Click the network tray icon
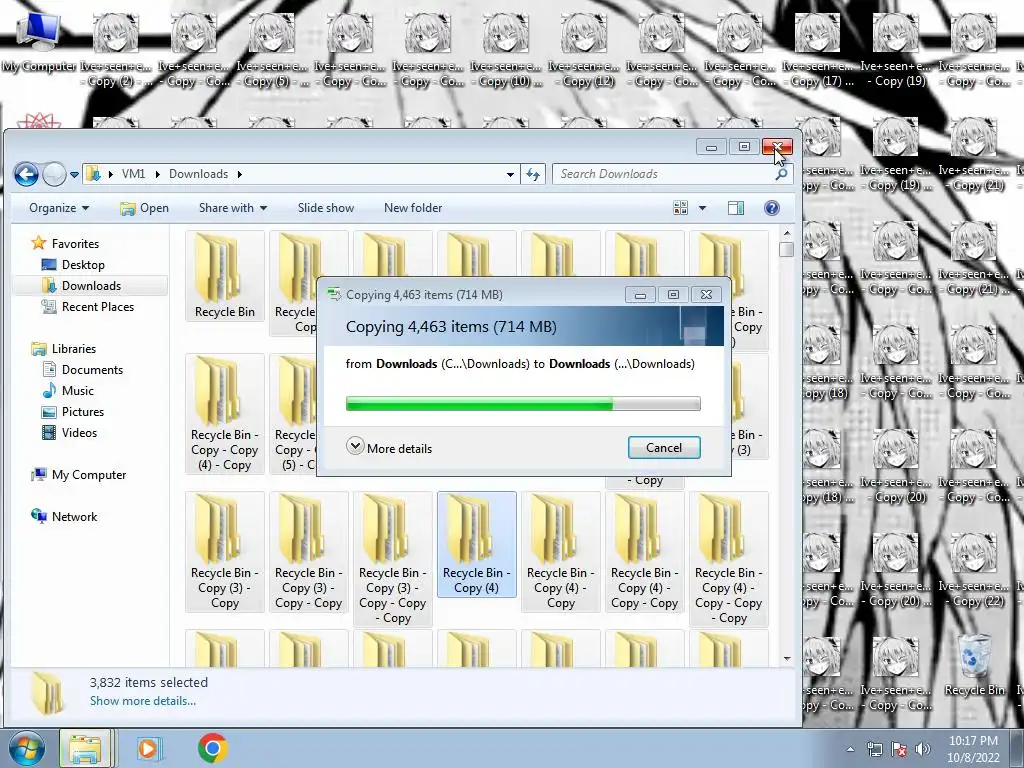 874,749
